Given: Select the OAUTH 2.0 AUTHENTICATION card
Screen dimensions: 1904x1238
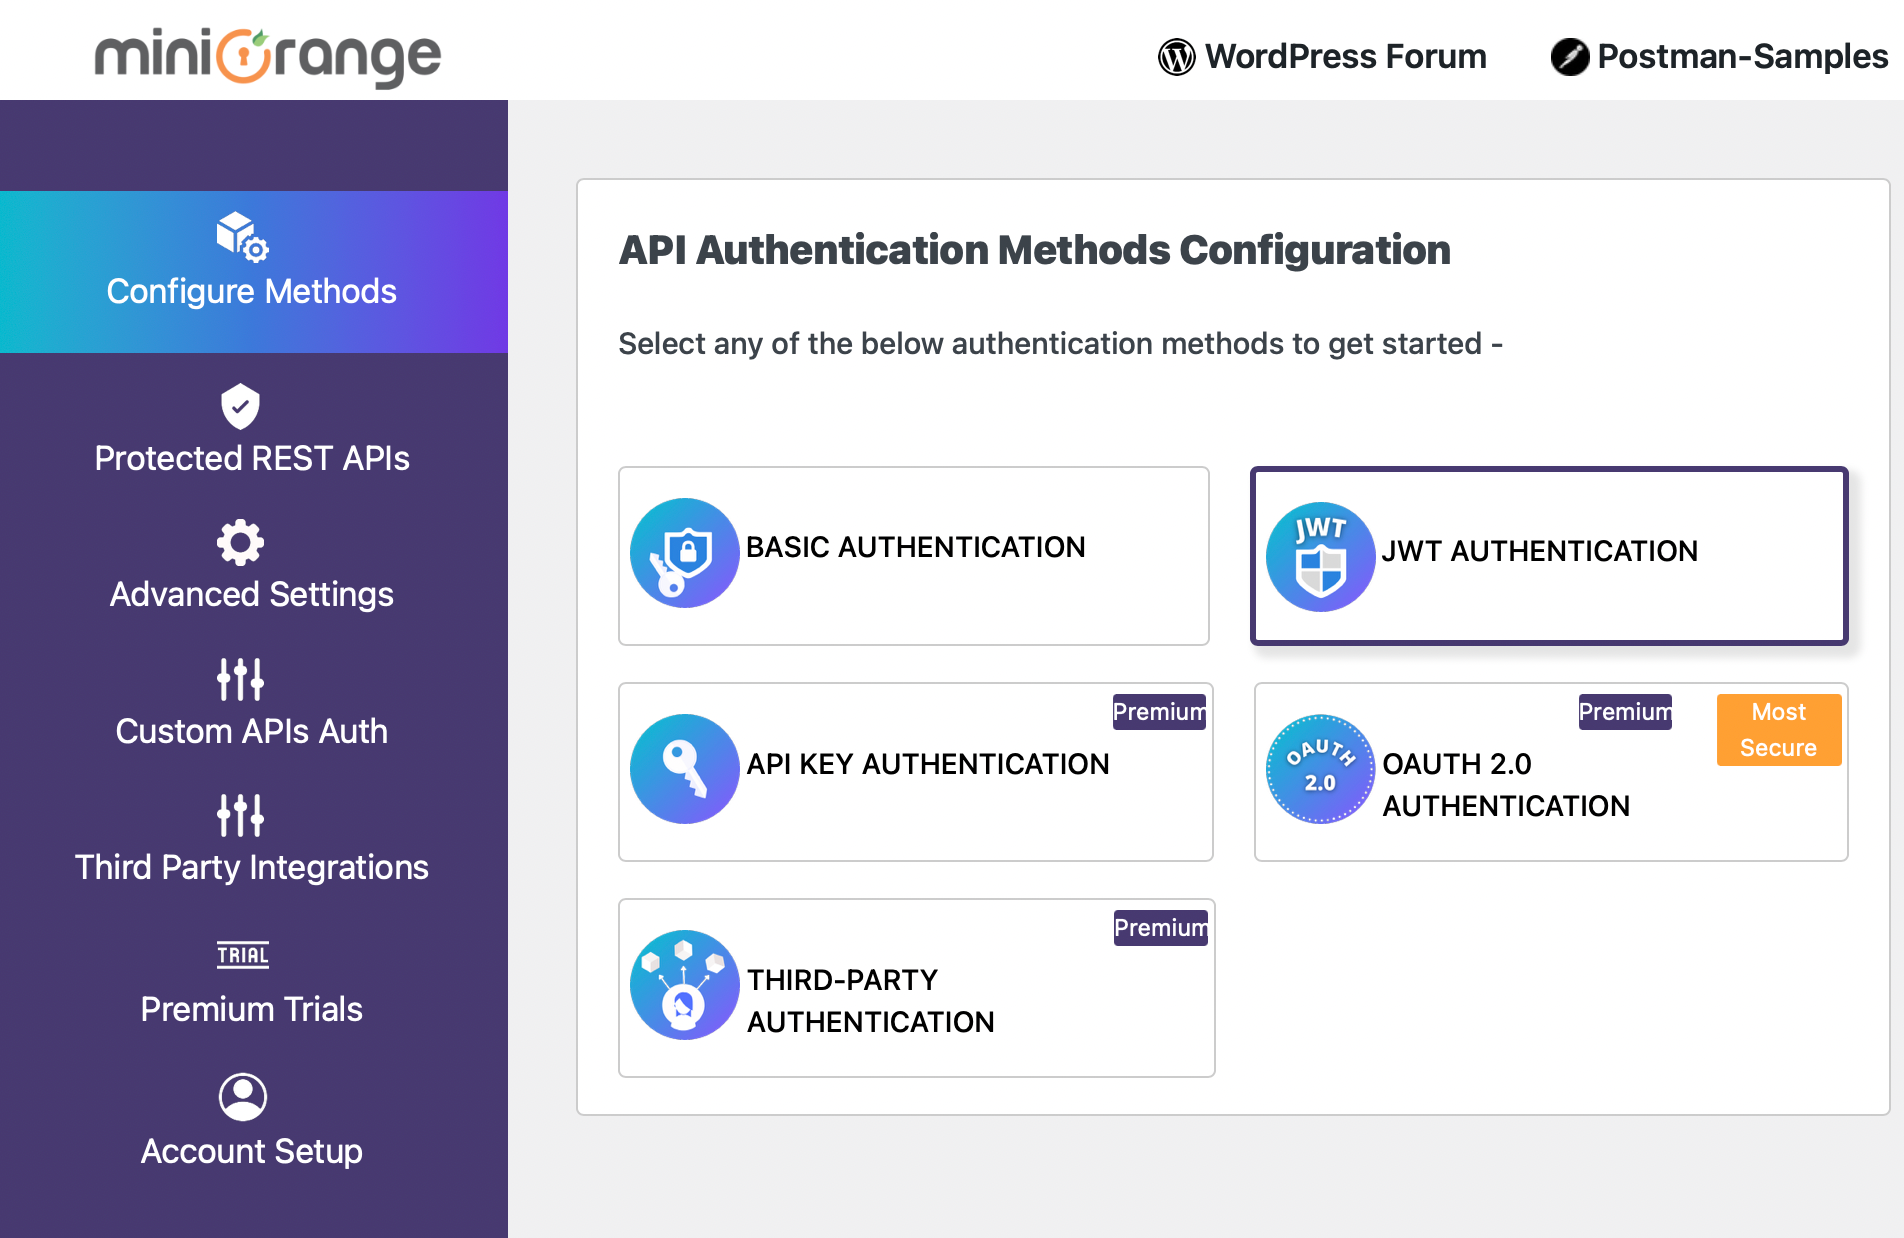Looking at the screenshot, I should [x=1551, y=772].
